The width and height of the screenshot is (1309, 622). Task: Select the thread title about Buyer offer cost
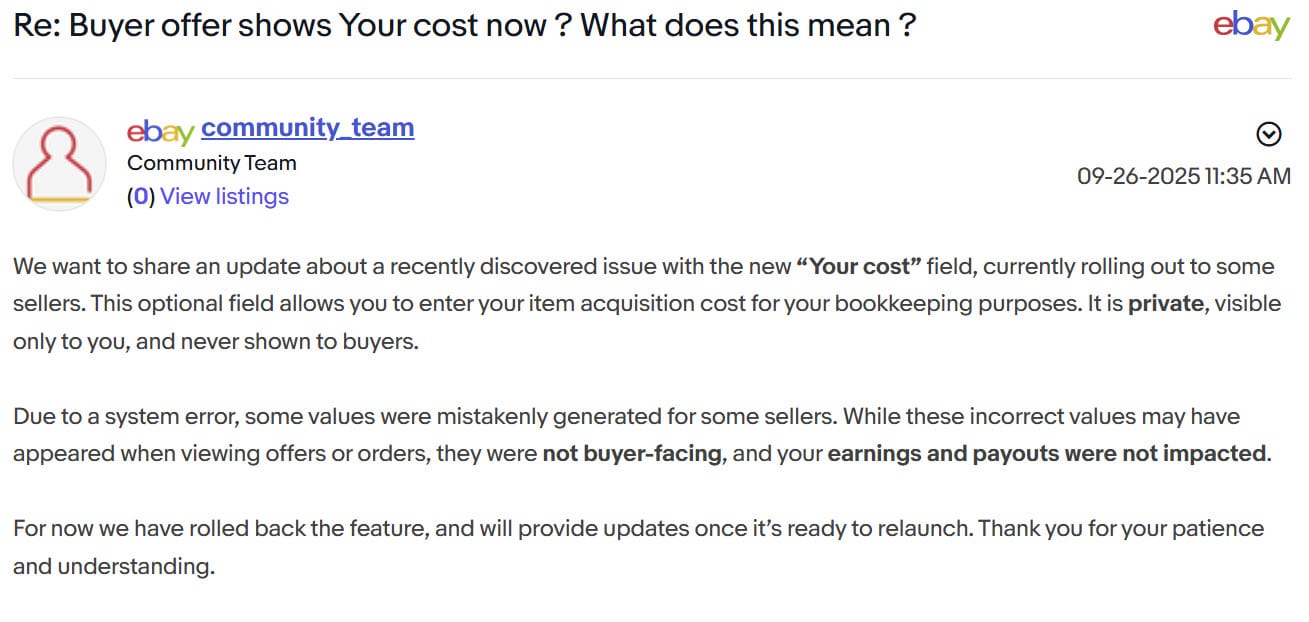[x=460, y=25]
